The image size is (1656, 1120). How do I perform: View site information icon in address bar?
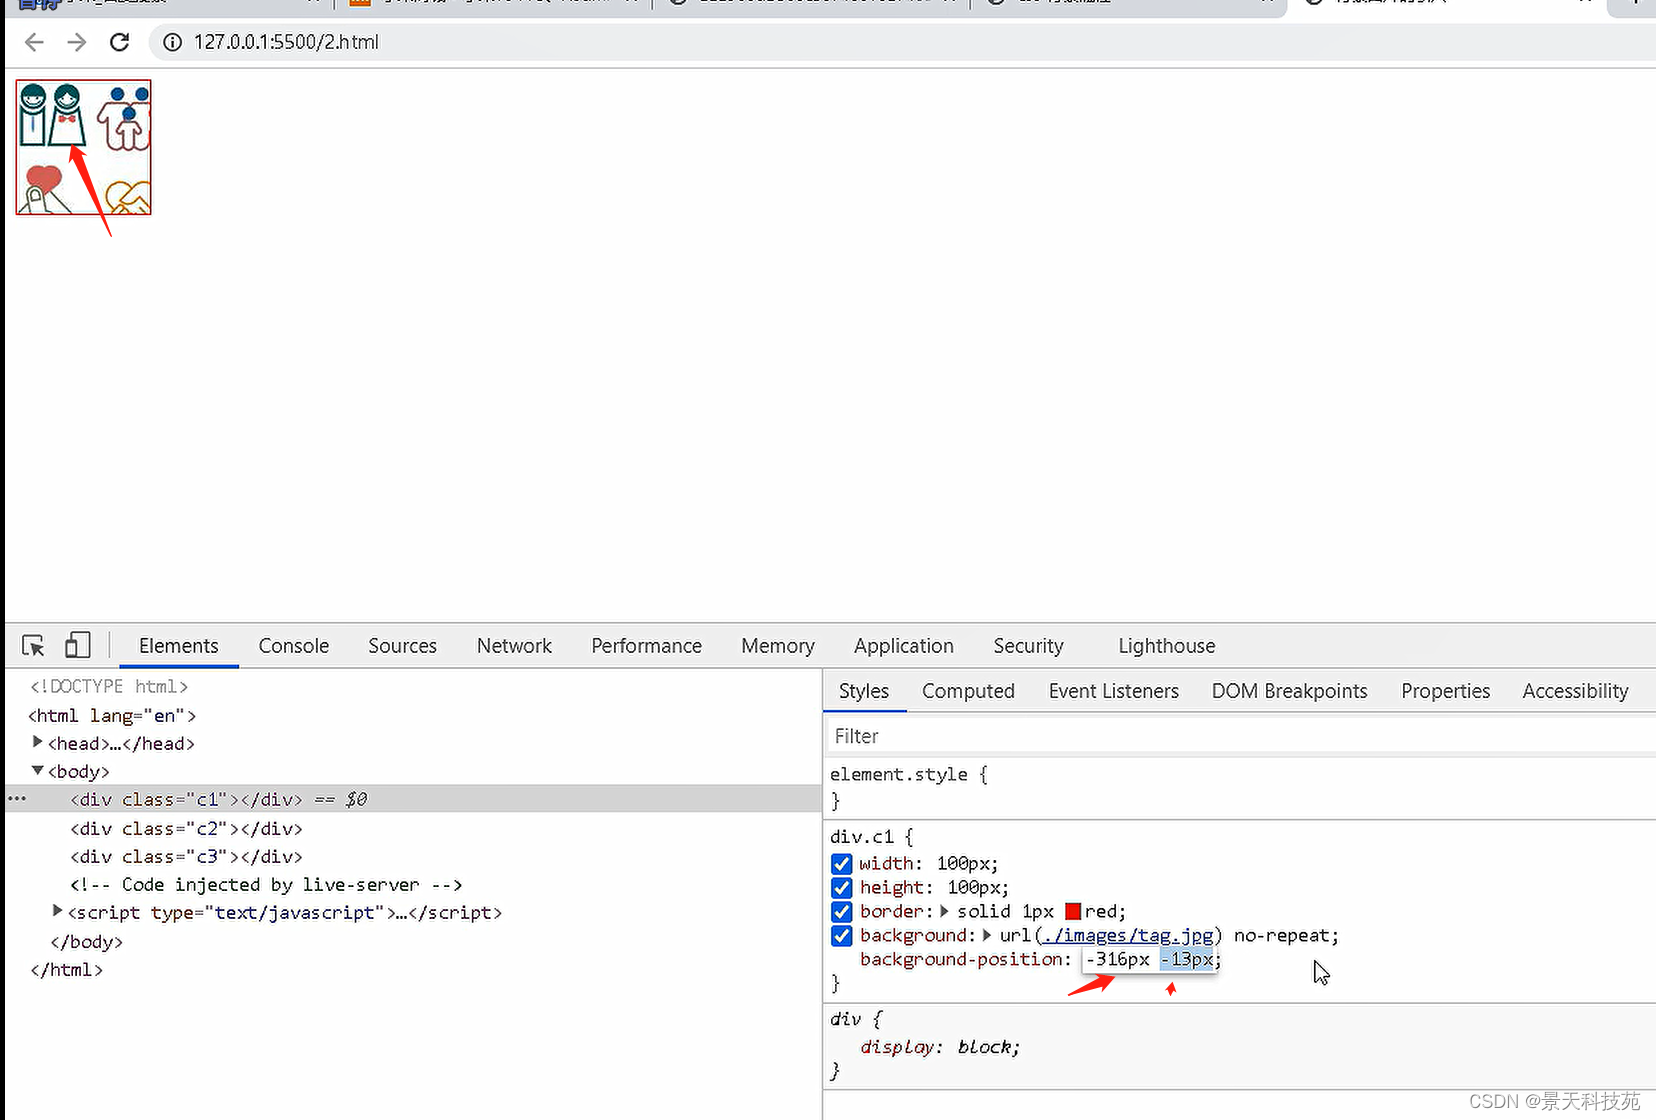click(173, 42)
